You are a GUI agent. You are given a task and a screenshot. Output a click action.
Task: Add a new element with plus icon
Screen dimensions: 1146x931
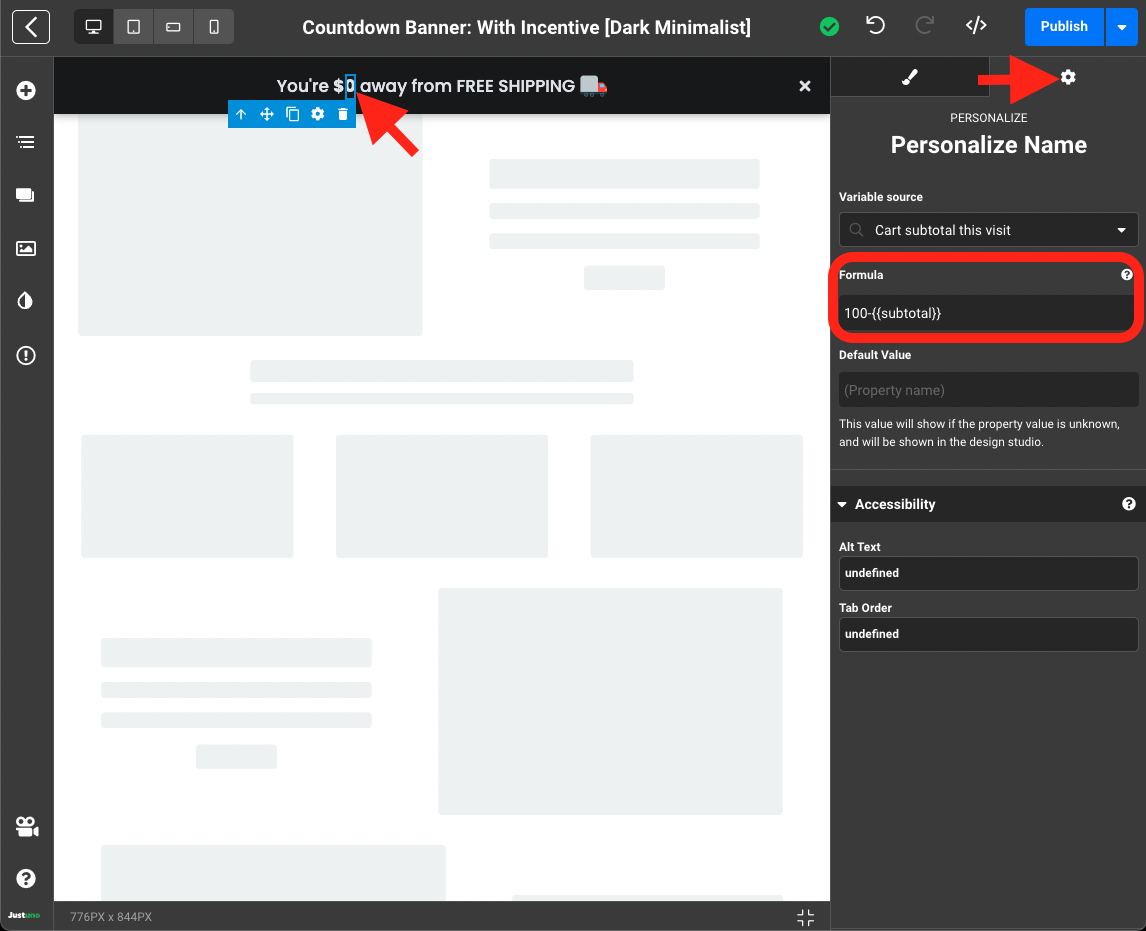[x=26, y=91]
